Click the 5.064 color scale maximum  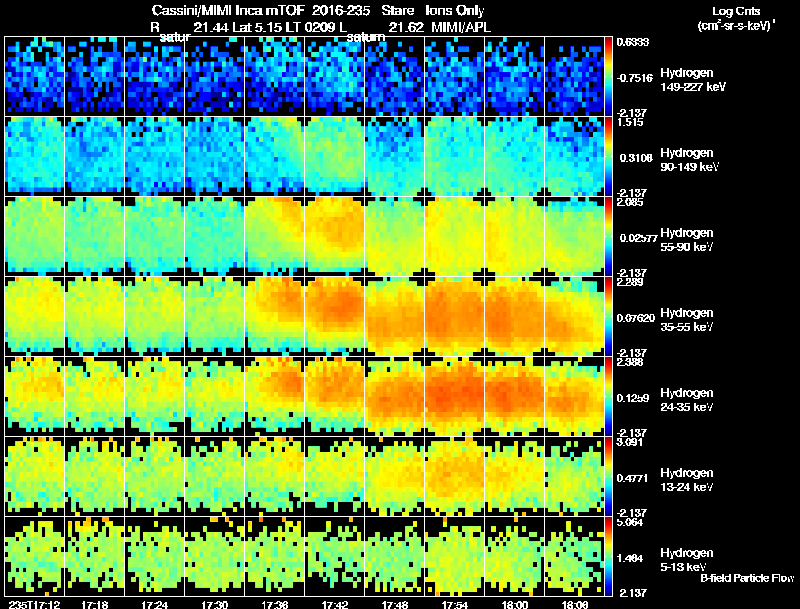tap(630, 522)
